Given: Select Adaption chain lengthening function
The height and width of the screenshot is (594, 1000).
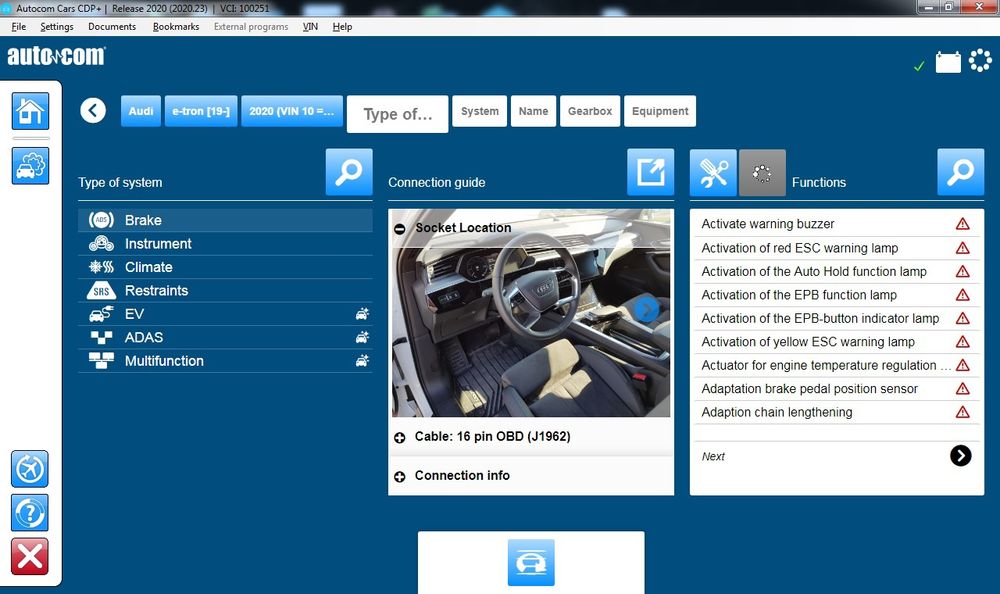Looking at the screenshot, I should pyautogui.click(x=836, y=412).
